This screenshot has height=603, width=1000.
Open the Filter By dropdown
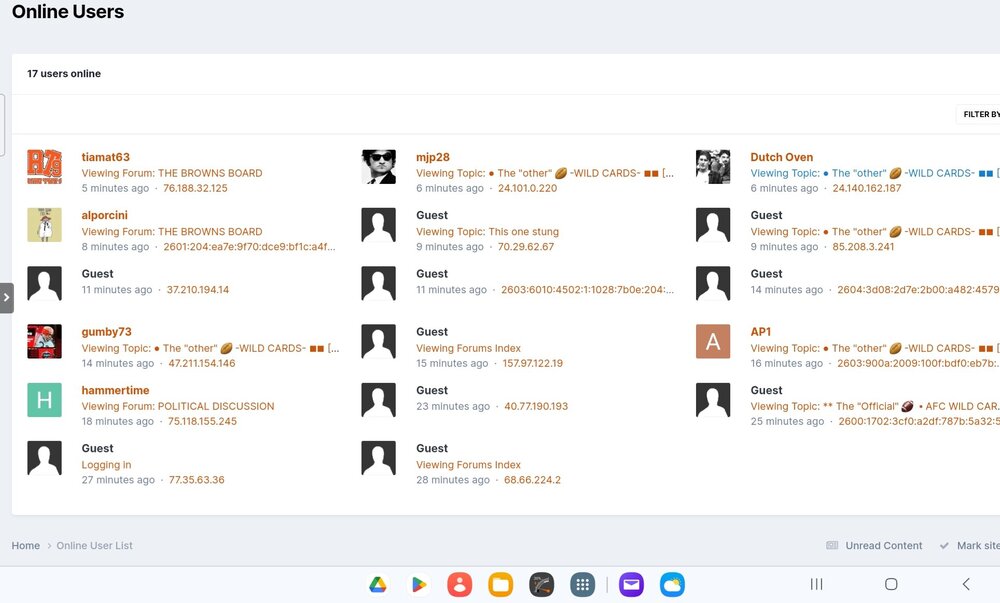978,114
